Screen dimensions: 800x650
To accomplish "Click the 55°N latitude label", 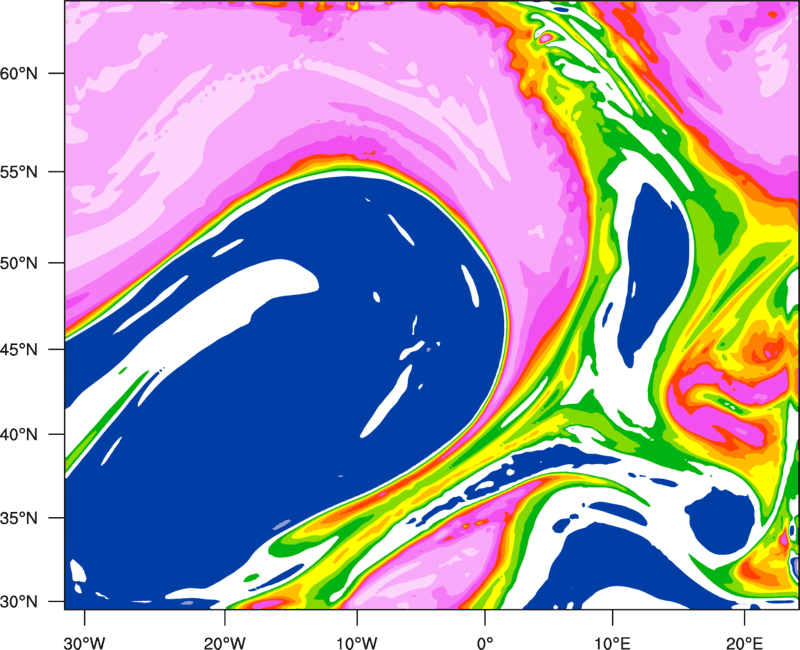I will 19,172.
